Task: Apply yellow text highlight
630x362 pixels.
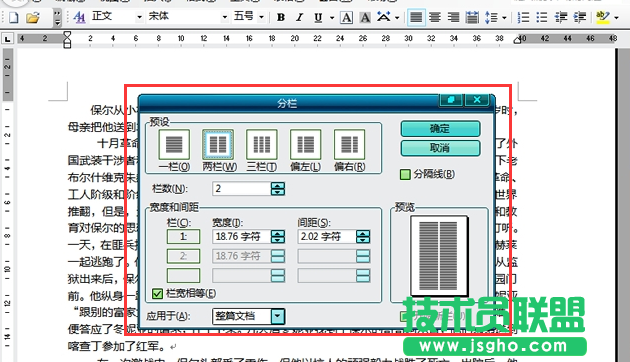Action: point(603,17)
